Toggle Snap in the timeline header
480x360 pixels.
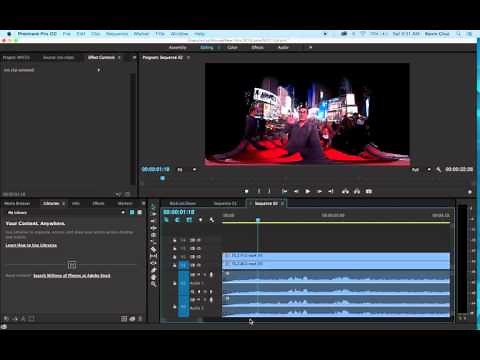[177, 220]
